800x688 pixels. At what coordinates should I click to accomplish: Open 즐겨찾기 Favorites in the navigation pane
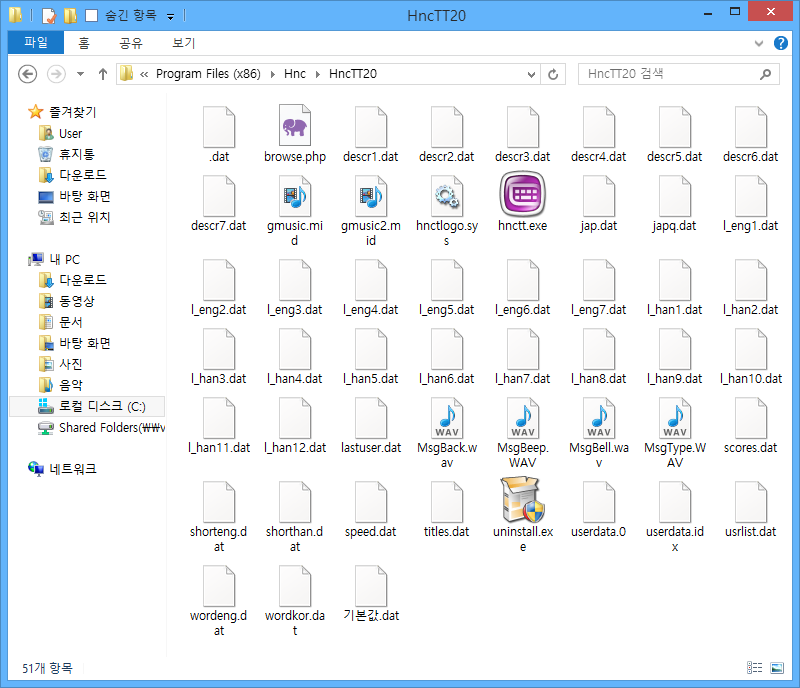pos(72,112)
